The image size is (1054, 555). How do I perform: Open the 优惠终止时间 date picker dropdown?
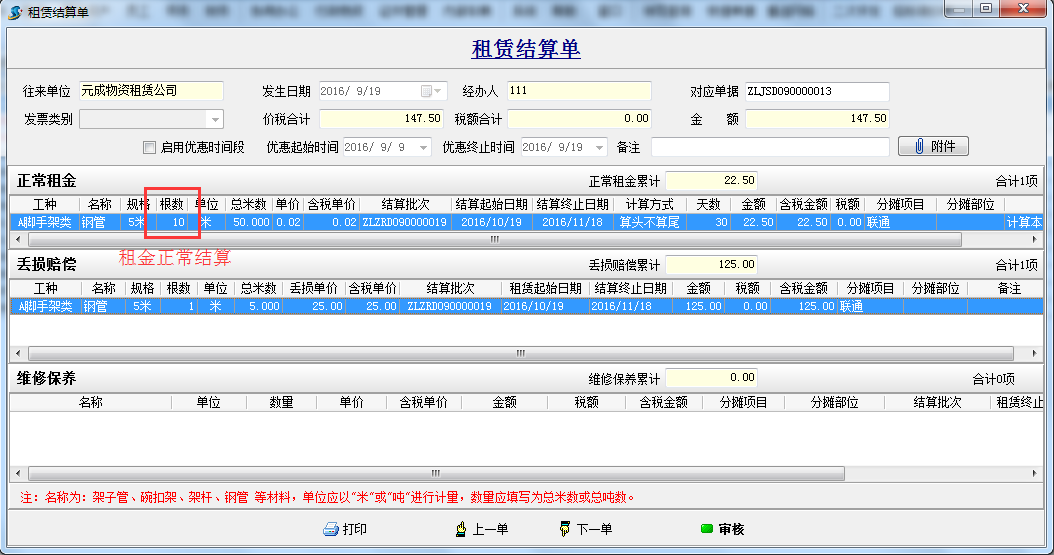click(x=599, y=148)
